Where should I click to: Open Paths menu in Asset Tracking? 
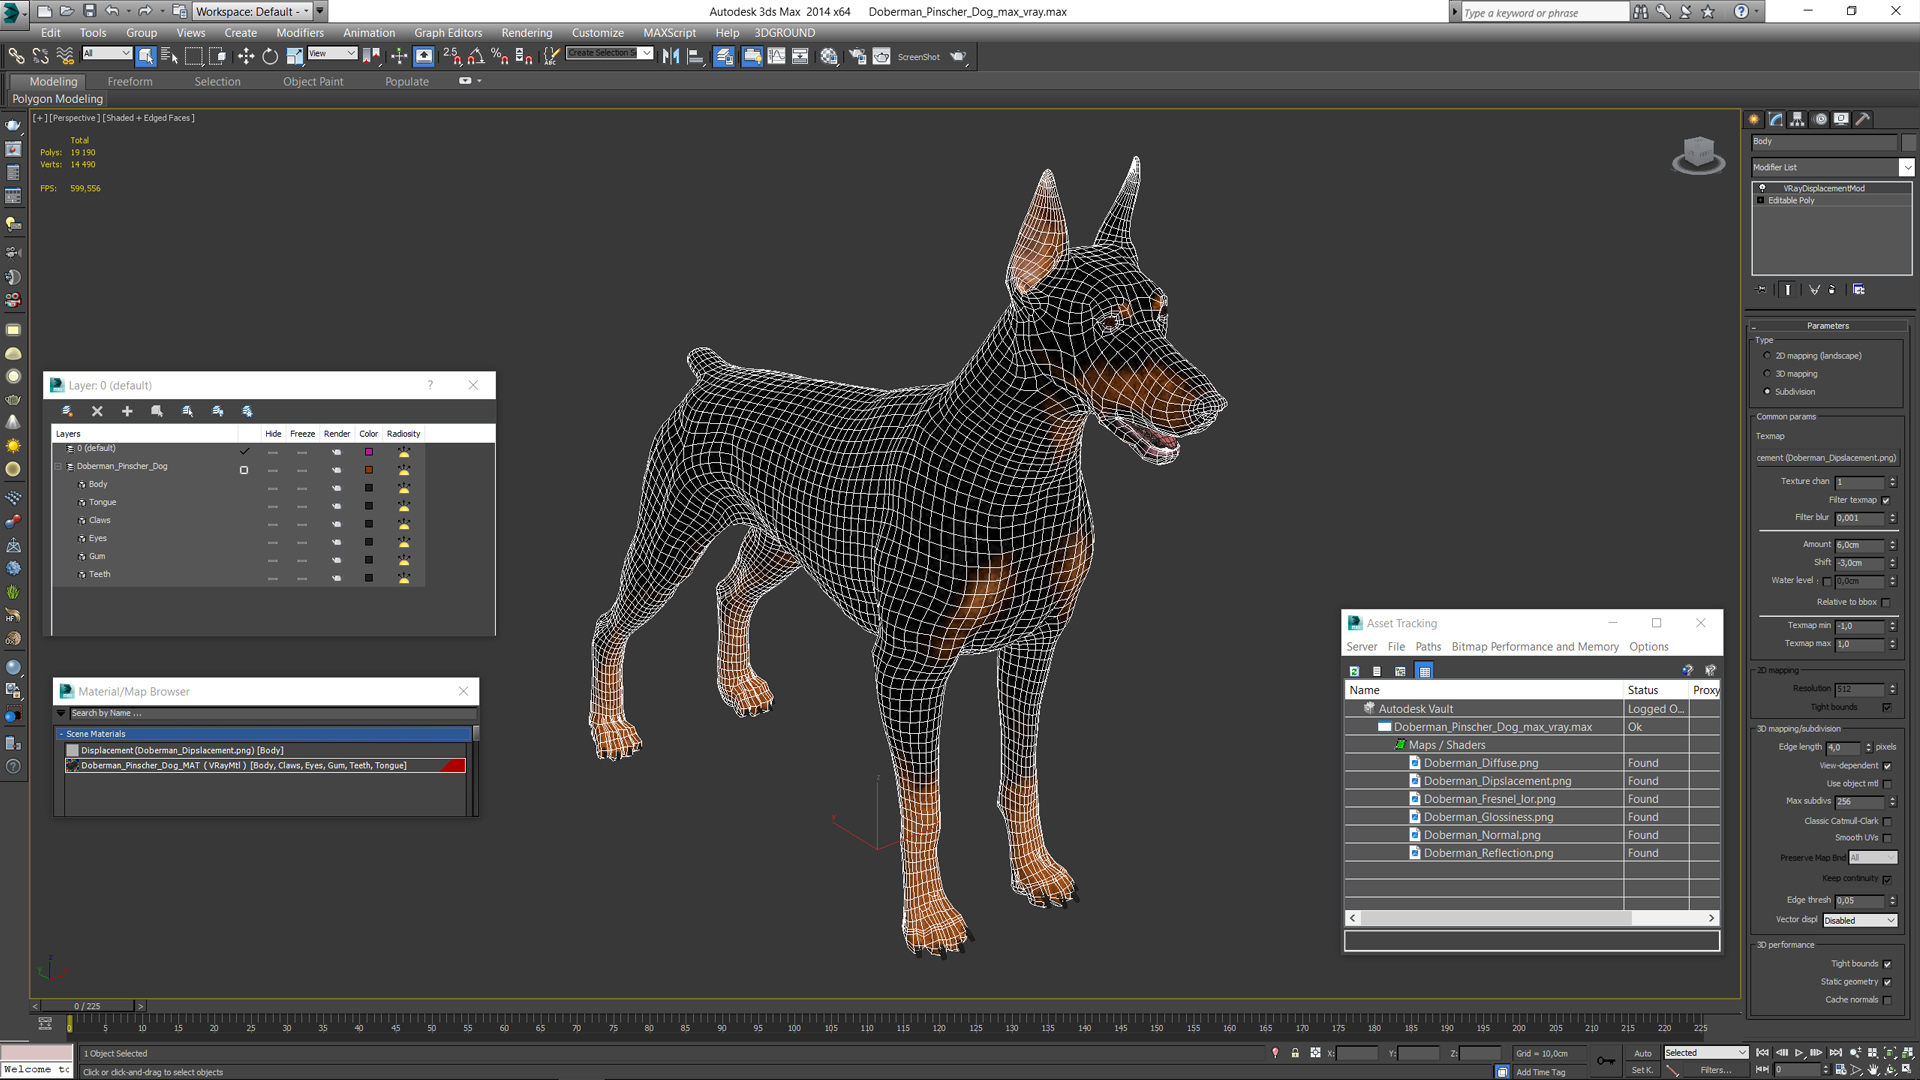click(1428, 647)
